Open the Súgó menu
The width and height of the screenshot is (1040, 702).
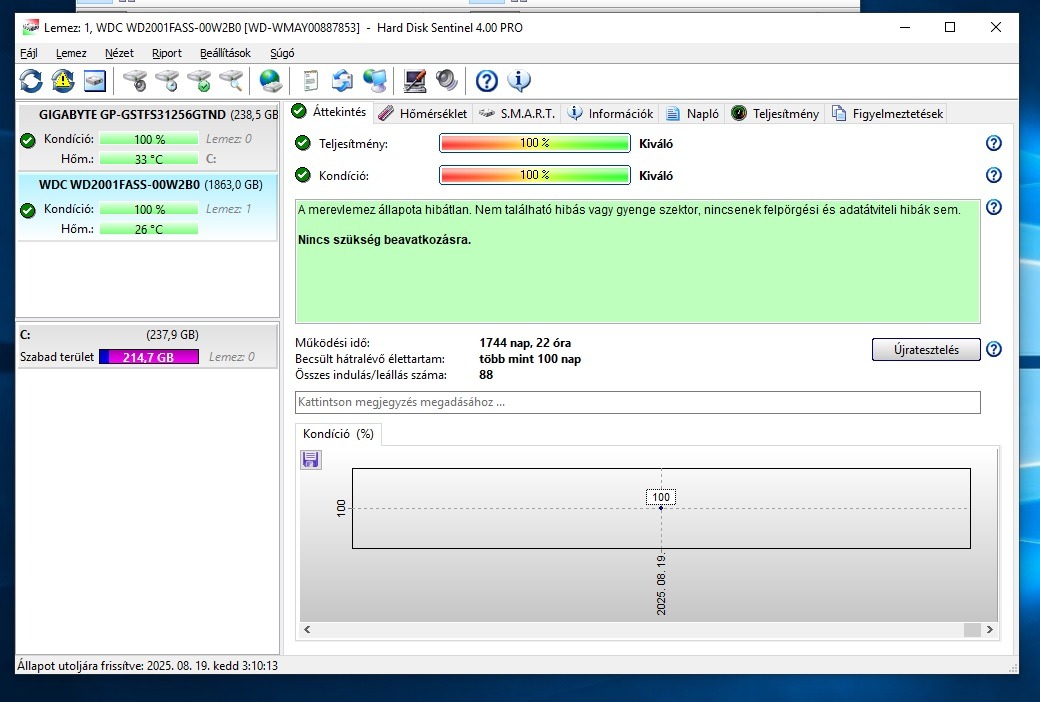[282, 53]
